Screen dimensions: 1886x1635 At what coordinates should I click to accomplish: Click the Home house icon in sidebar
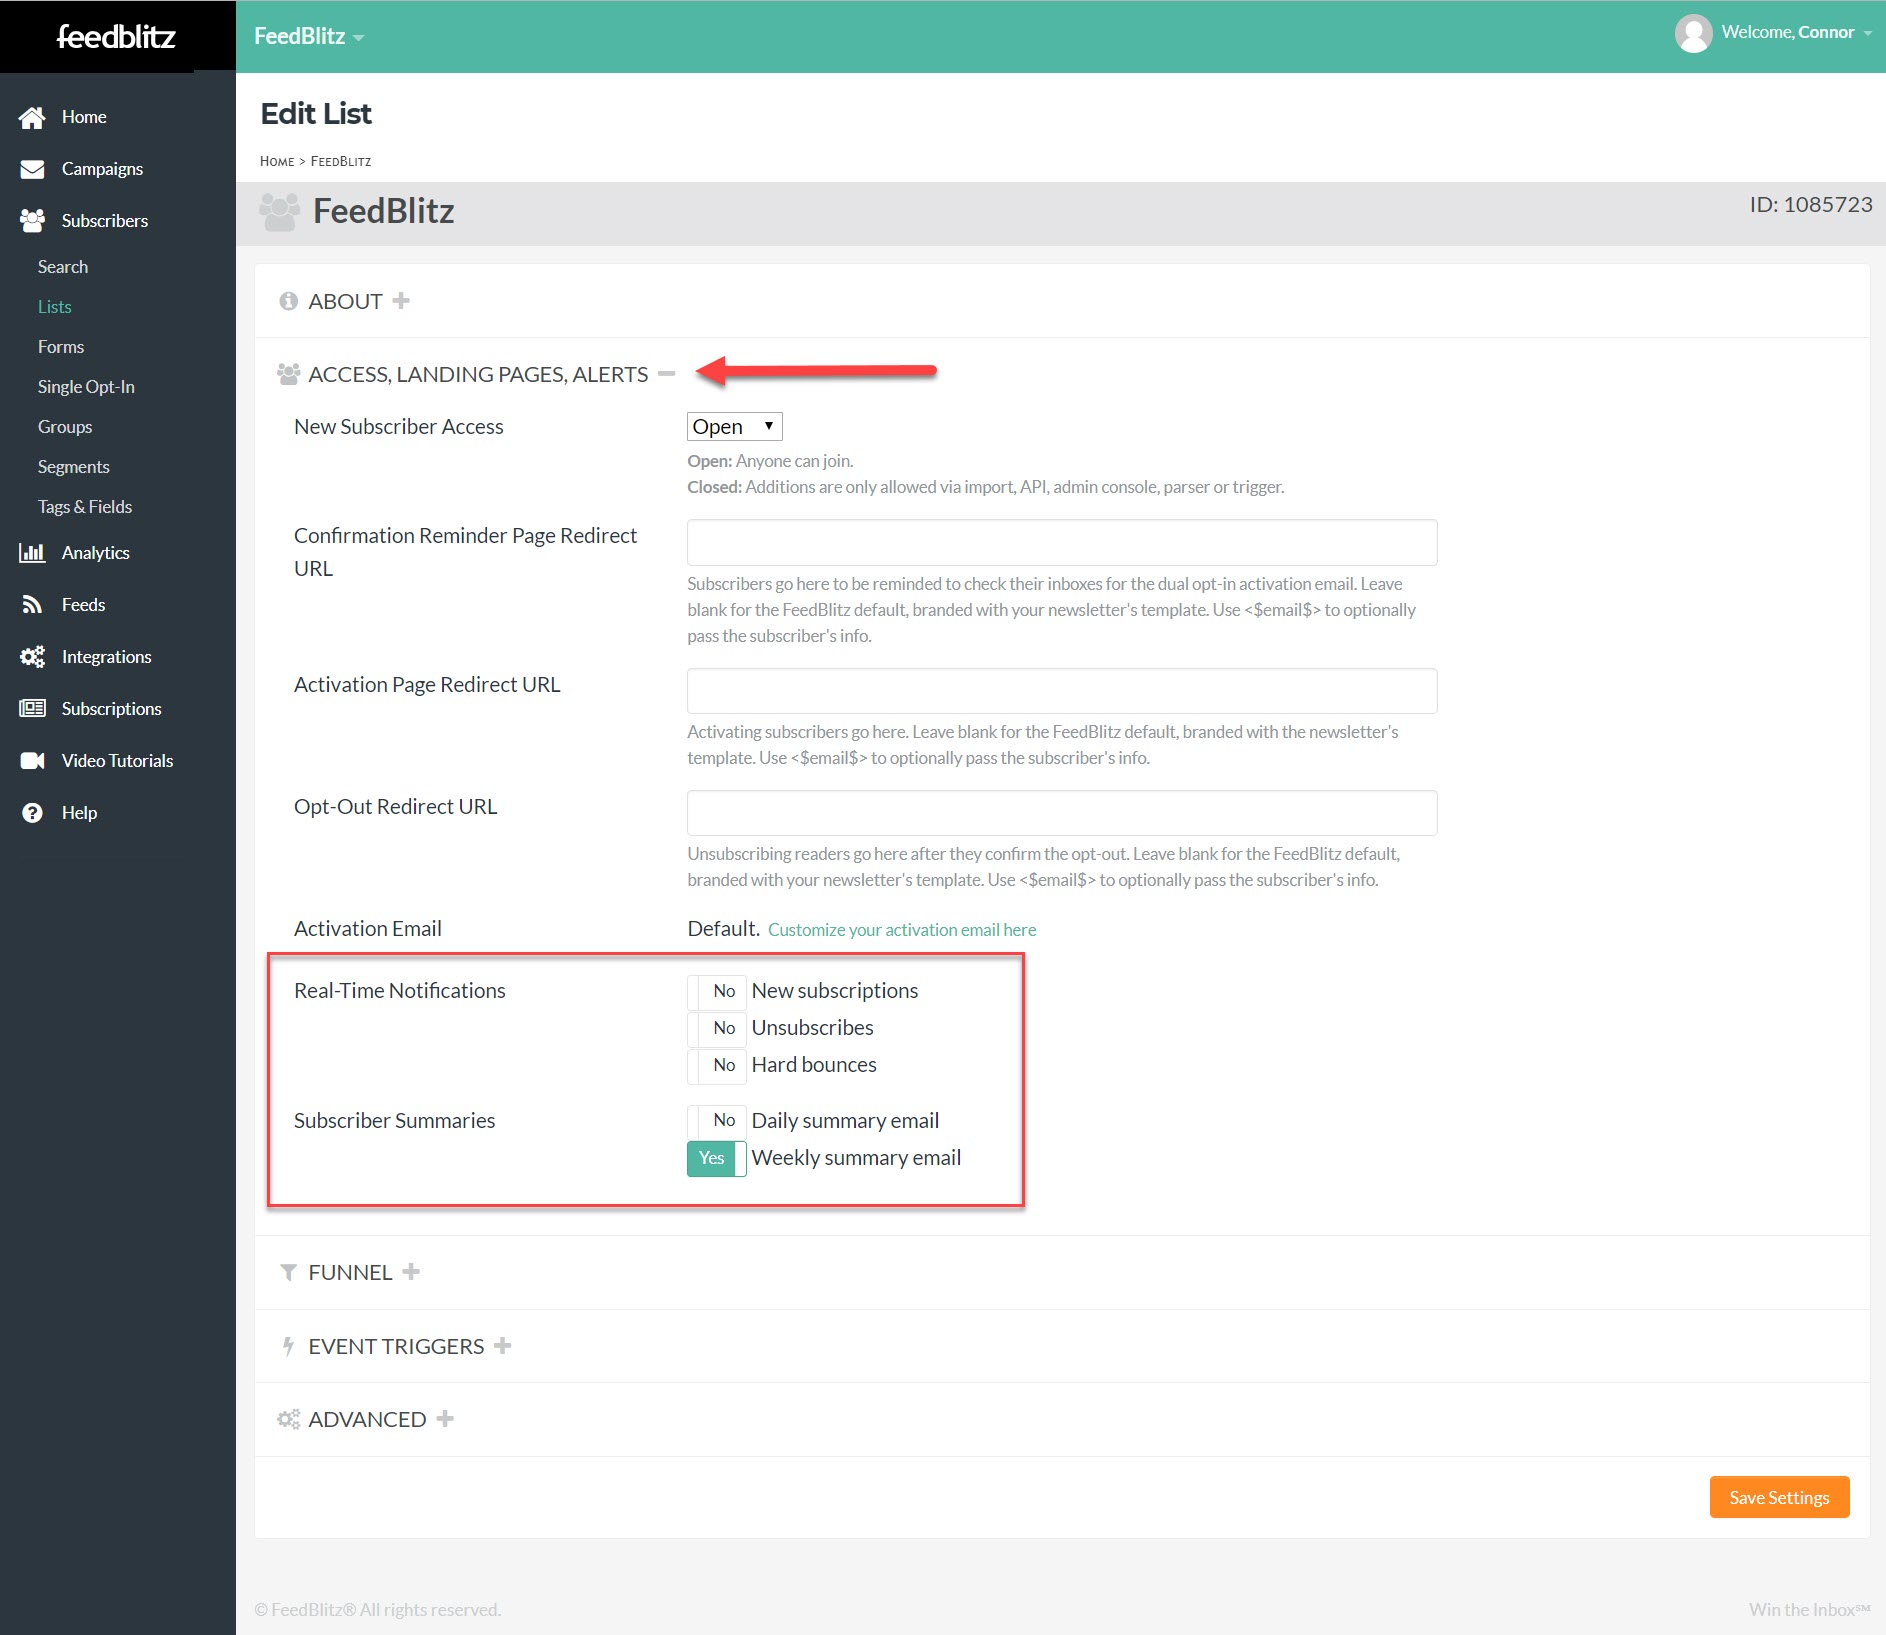point(32,117)
